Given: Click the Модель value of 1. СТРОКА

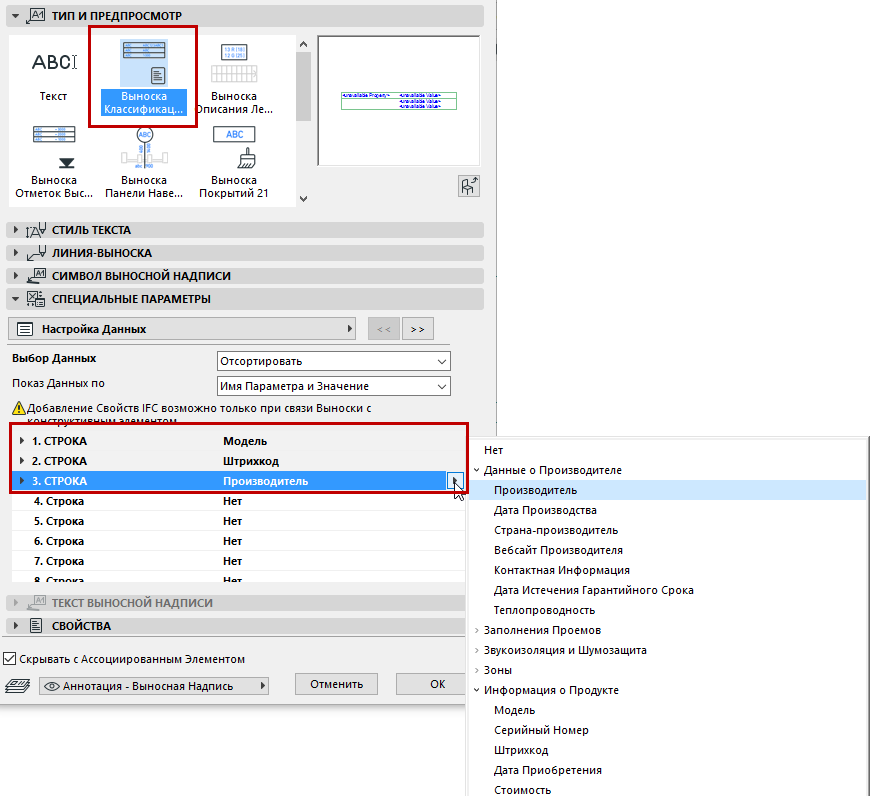Looking at the screenshot, I should click(245, 441).
